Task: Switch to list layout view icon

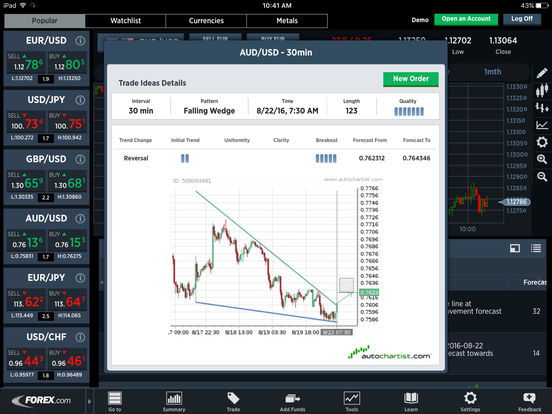Action: (x=536, y=248)
